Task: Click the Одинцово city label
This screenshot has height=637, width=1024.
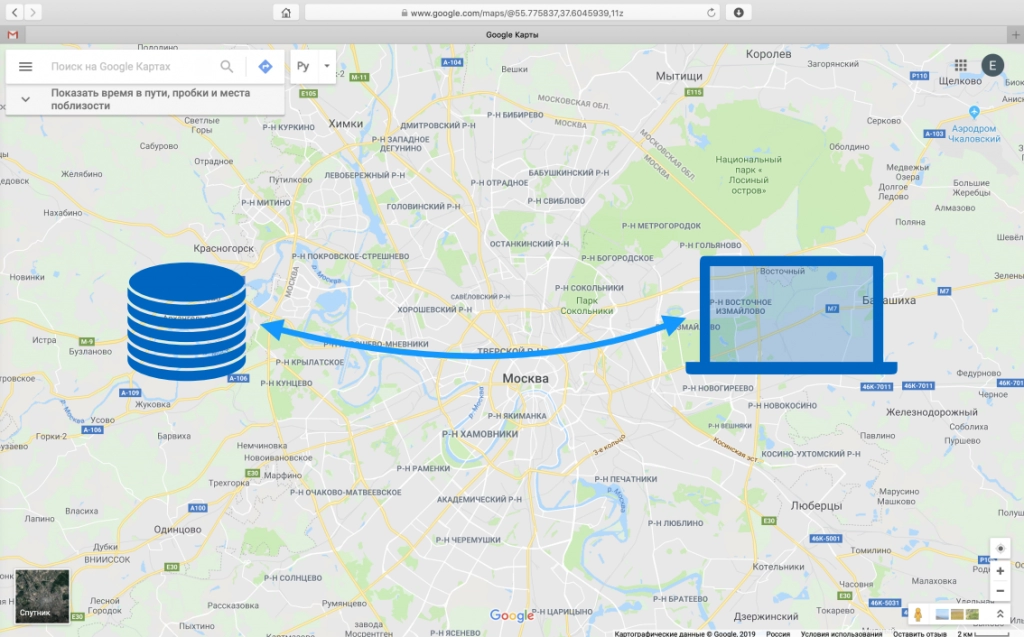Action: [x=178, y=529]
